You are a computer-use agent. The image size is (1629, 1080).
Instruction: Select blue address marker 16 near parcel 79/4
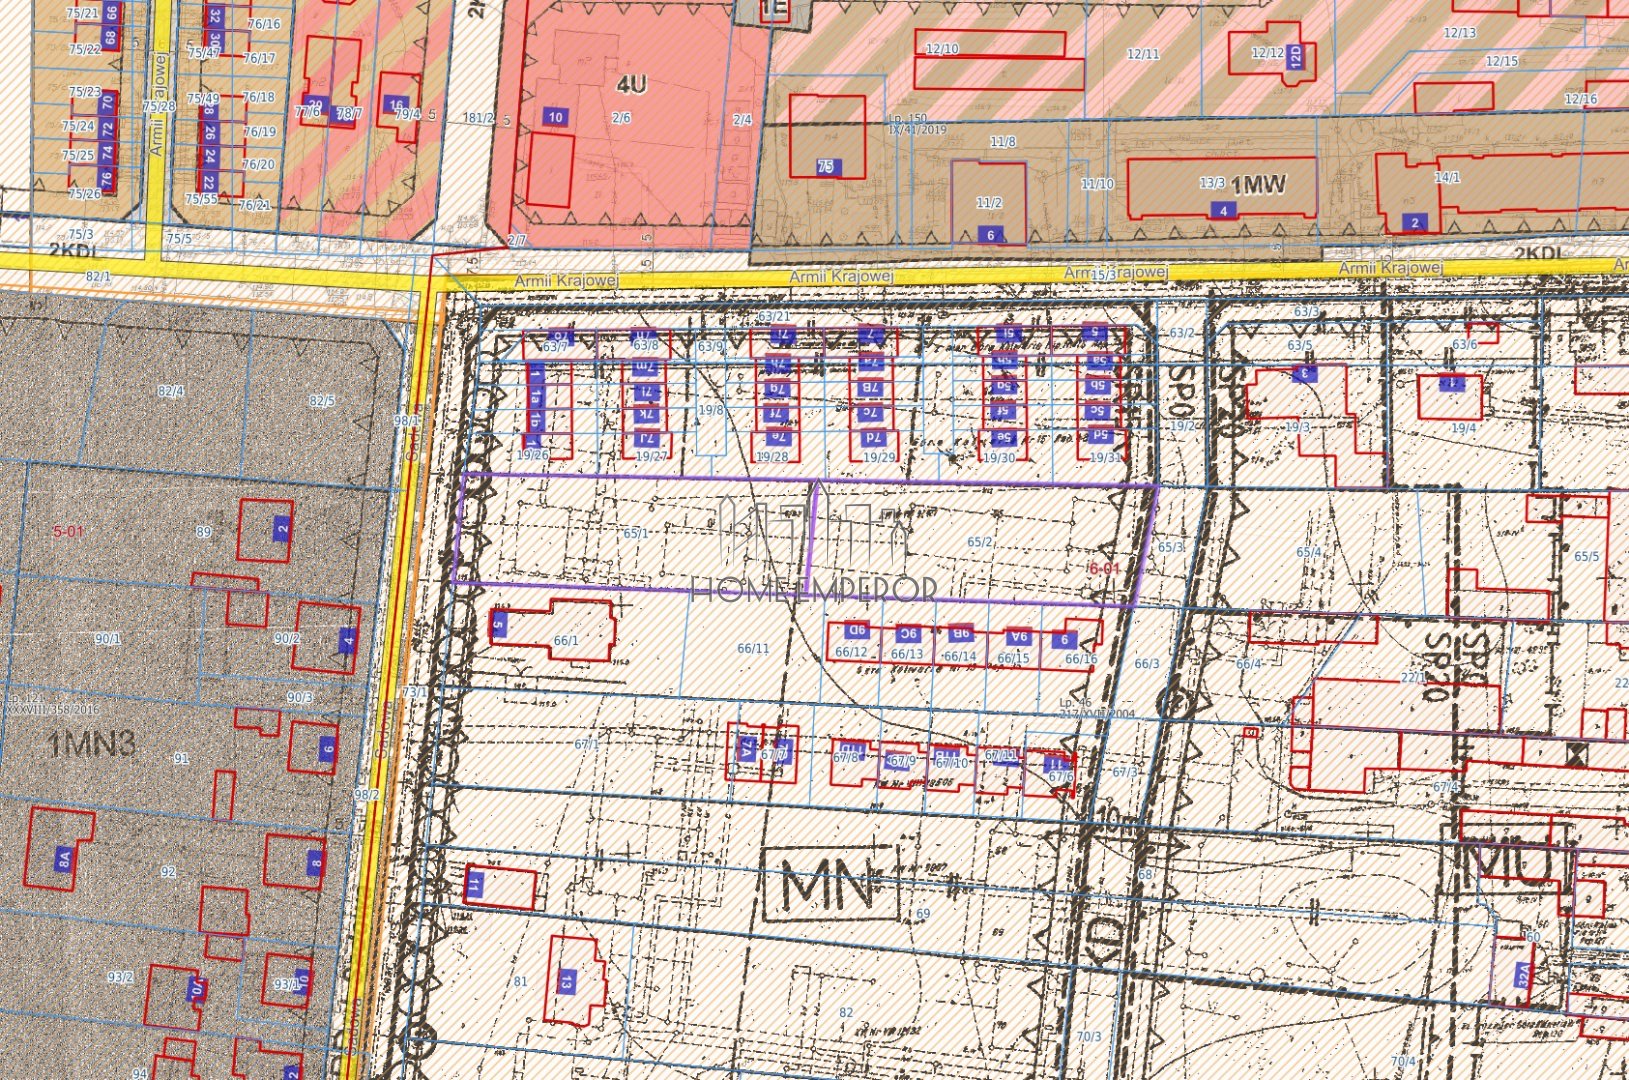(397, 106)
